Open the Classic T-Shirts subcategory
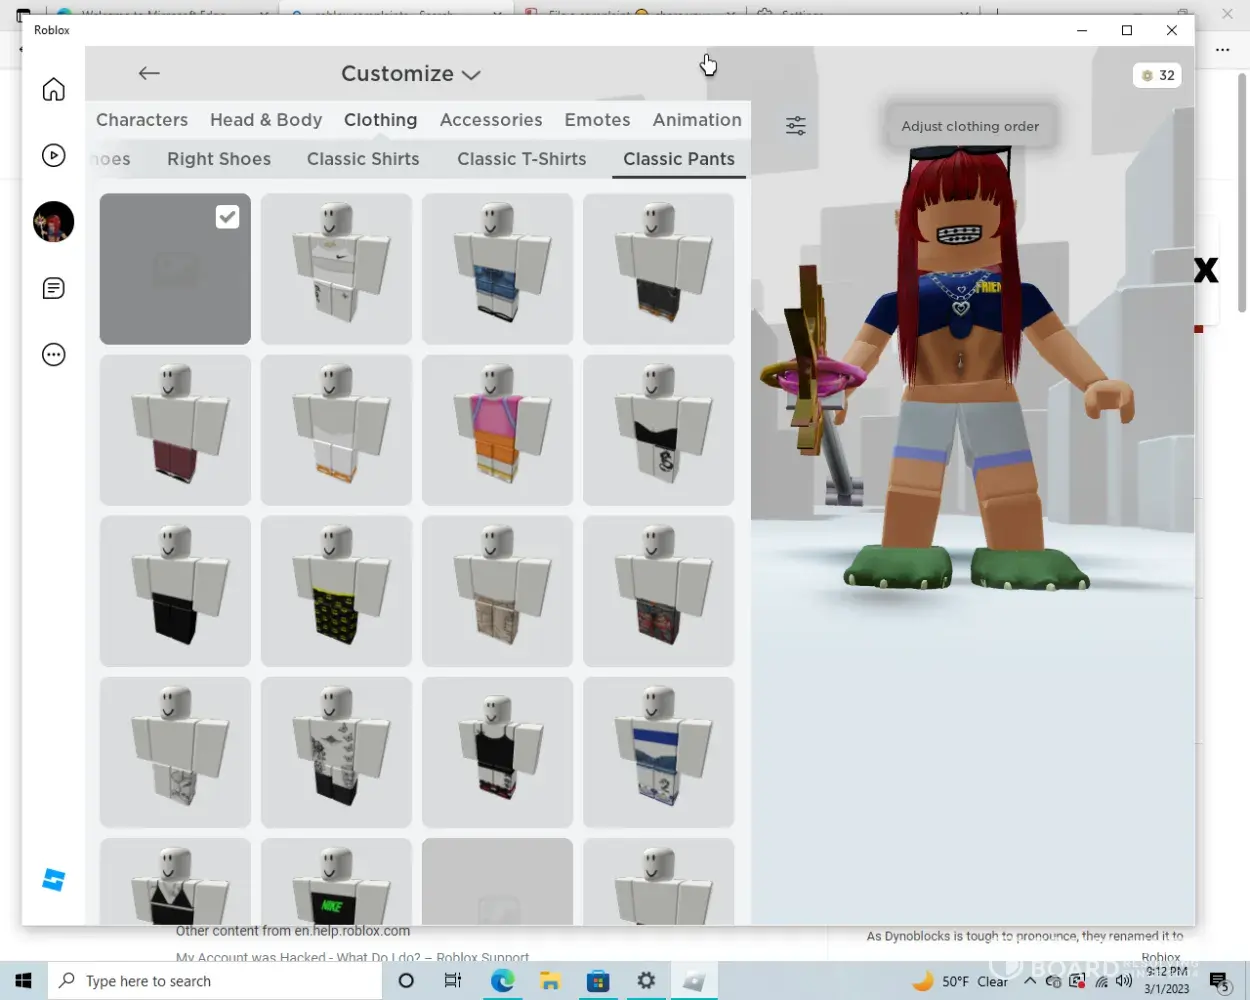1250x1000 pixels. (522, 159)
